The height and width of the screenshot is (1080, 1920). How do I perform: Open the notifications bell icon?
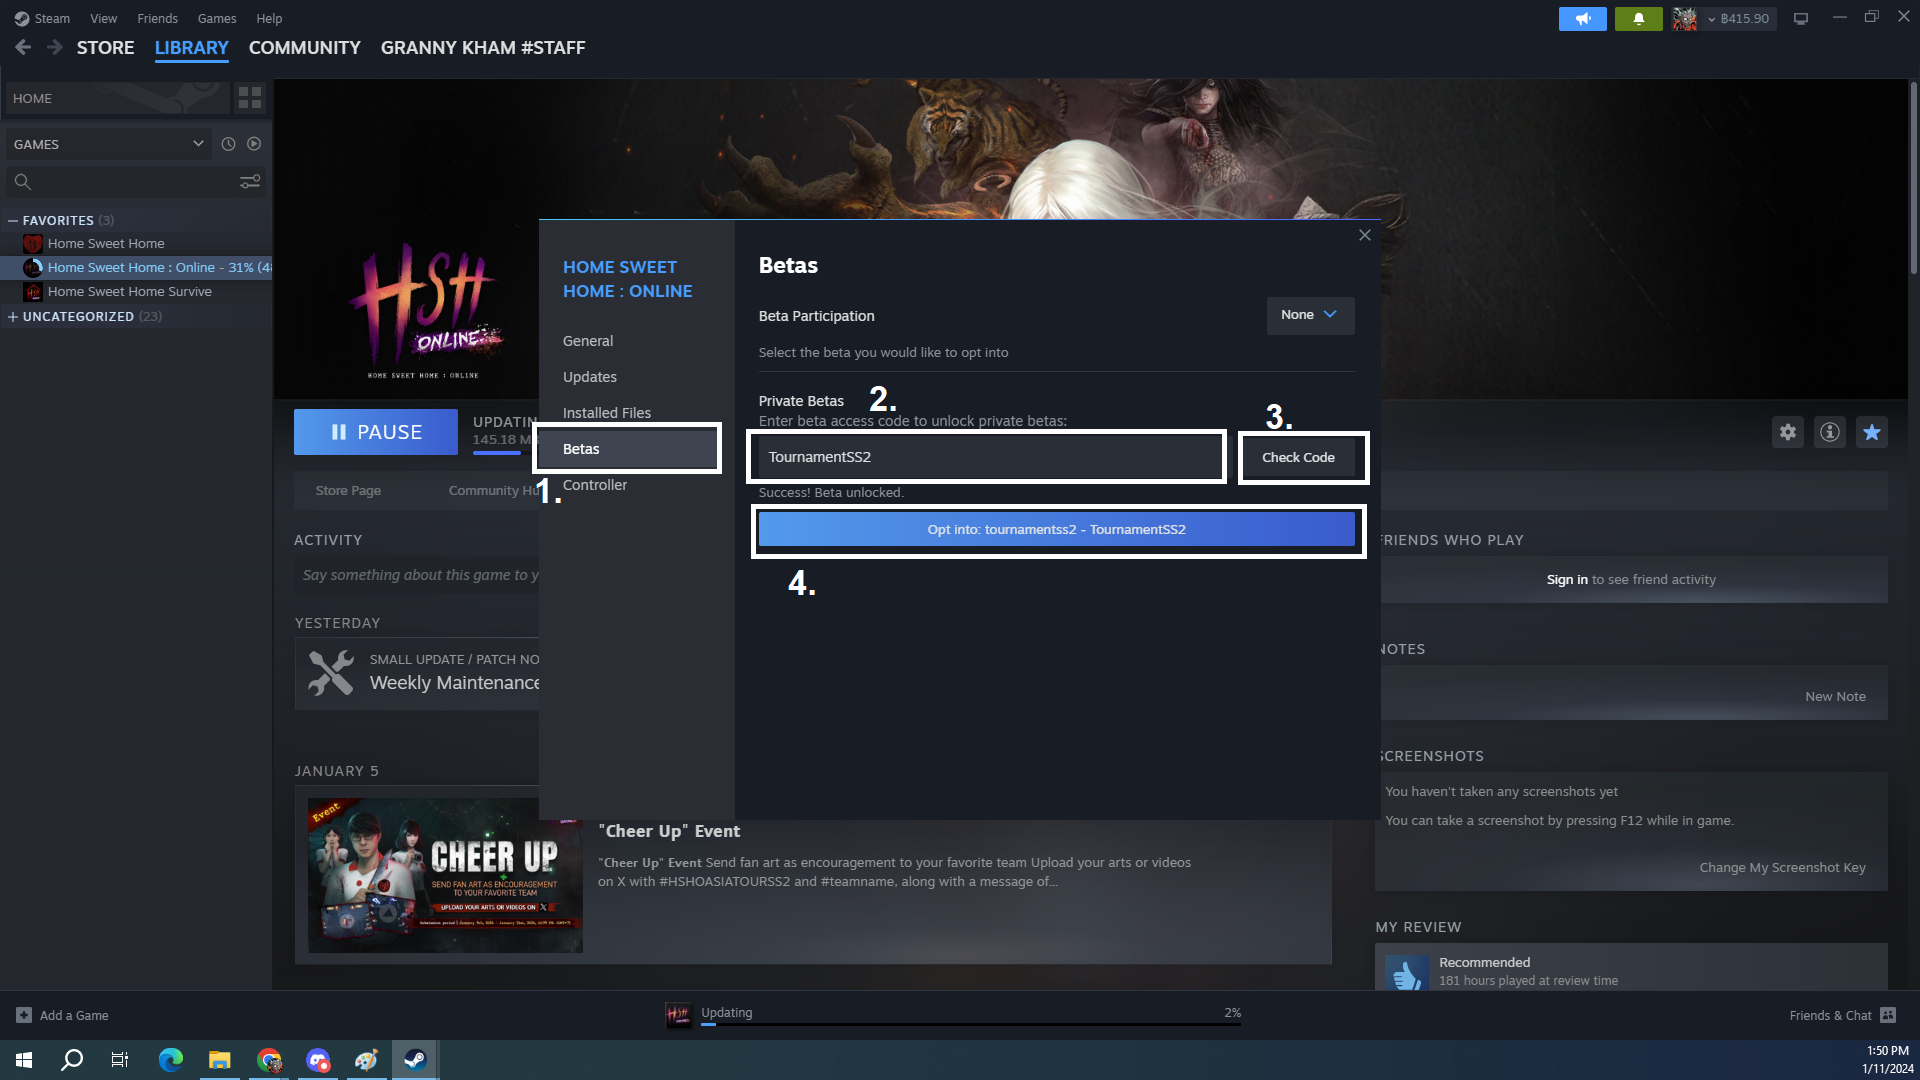pos(1638,19)
